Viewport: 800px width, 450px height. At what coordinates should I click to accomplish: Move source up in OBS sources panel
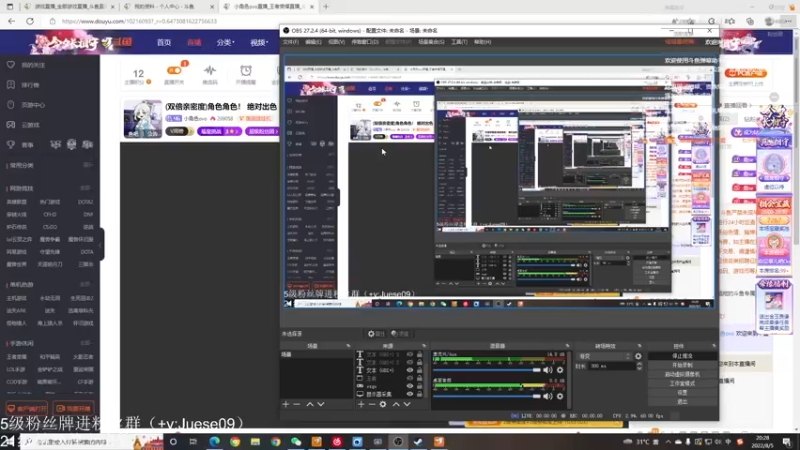[x=396, y=404]
